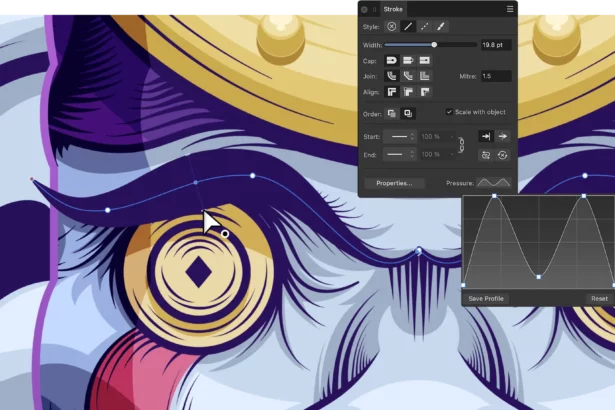
Task: Click the Width value field 19.8 pt
Action: coord(496,45)
